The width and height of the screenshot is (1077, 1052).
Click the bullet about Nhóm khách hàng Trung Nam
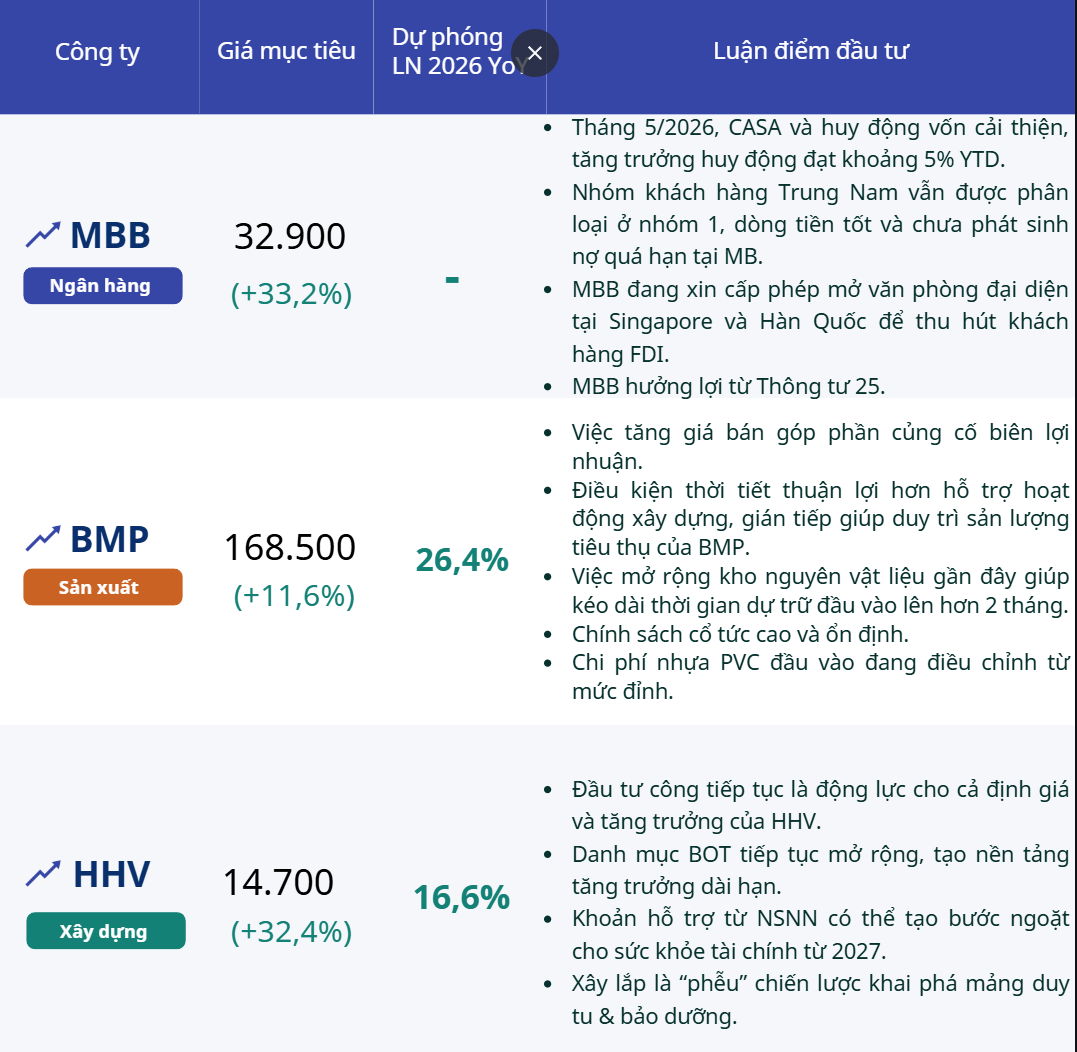pyautogui.click(x=819, y=225)
